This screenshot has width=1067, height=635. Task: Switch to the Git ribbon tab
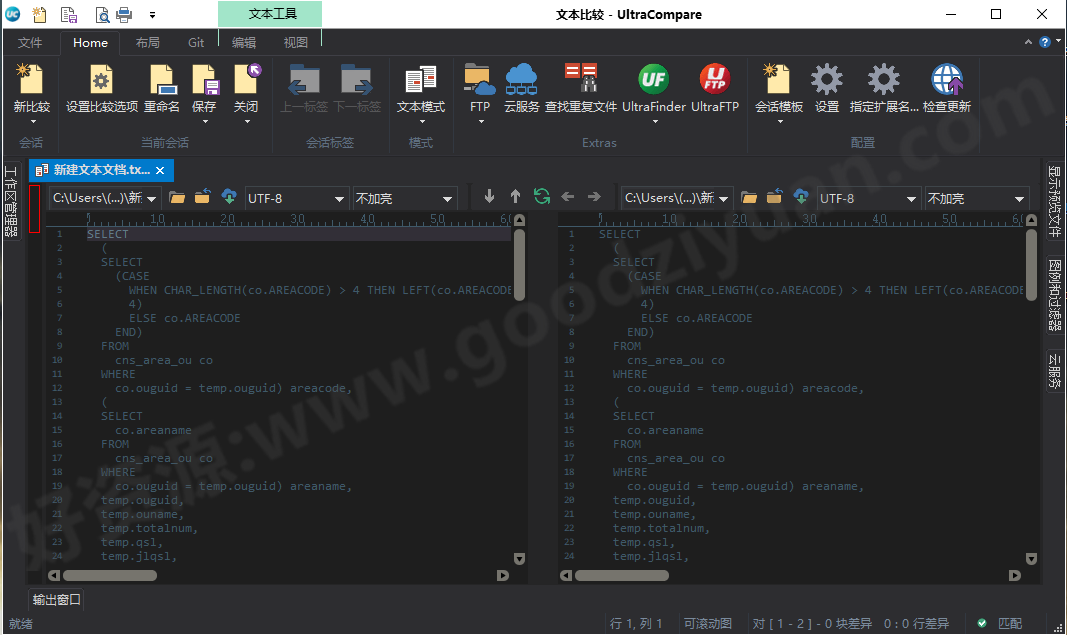tap(196, 42)
